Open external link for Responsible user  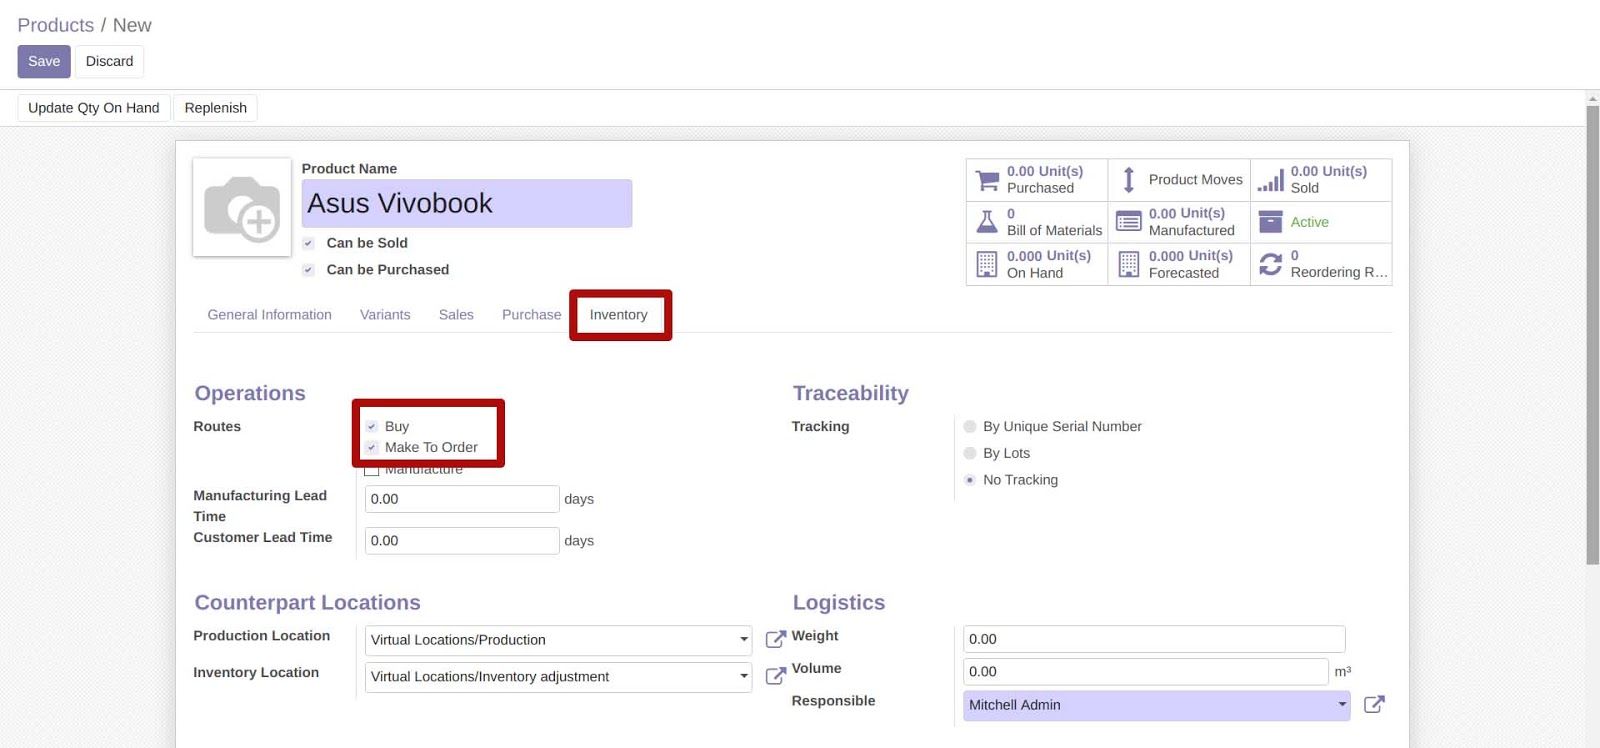(1374, 704)
